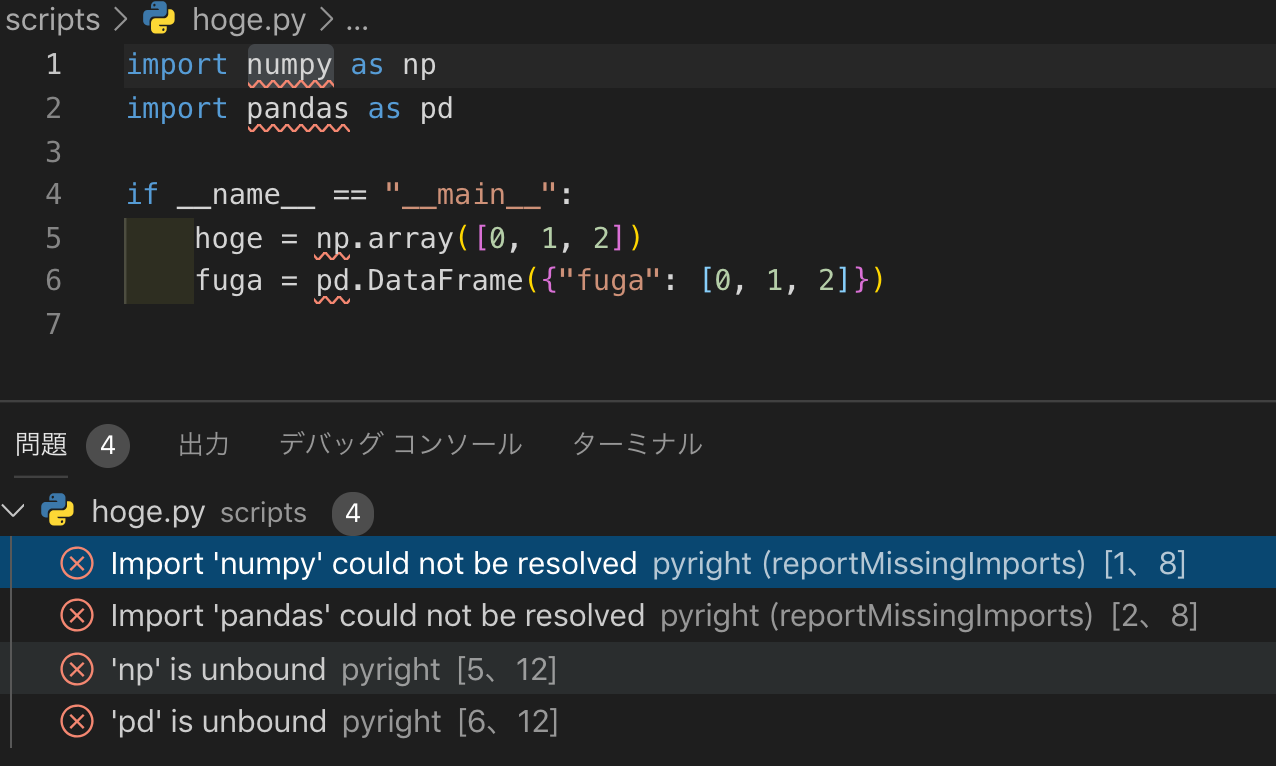Collapse the hoge.py problems group chevron
The image size is (1276, 766).
point(14,512)
